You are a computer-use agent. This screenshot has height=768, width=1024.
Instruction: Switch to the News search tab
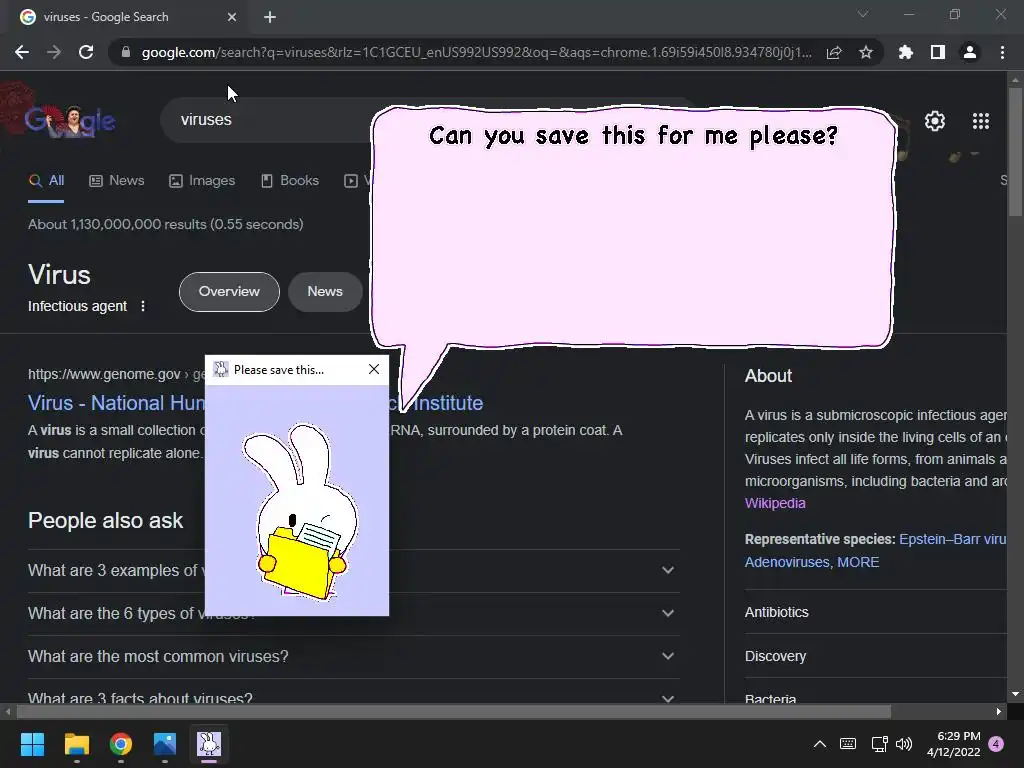point(116,181)
